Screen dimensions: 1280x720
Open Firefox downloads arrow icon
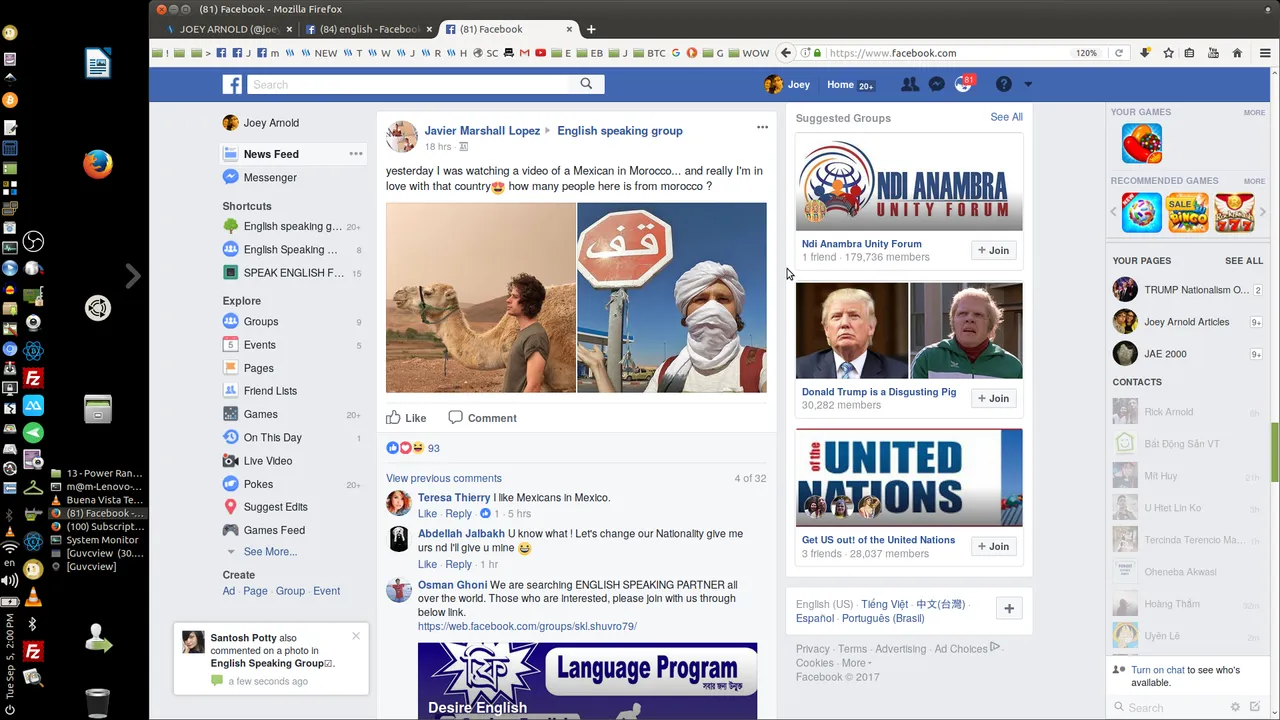click(1145, 53)
